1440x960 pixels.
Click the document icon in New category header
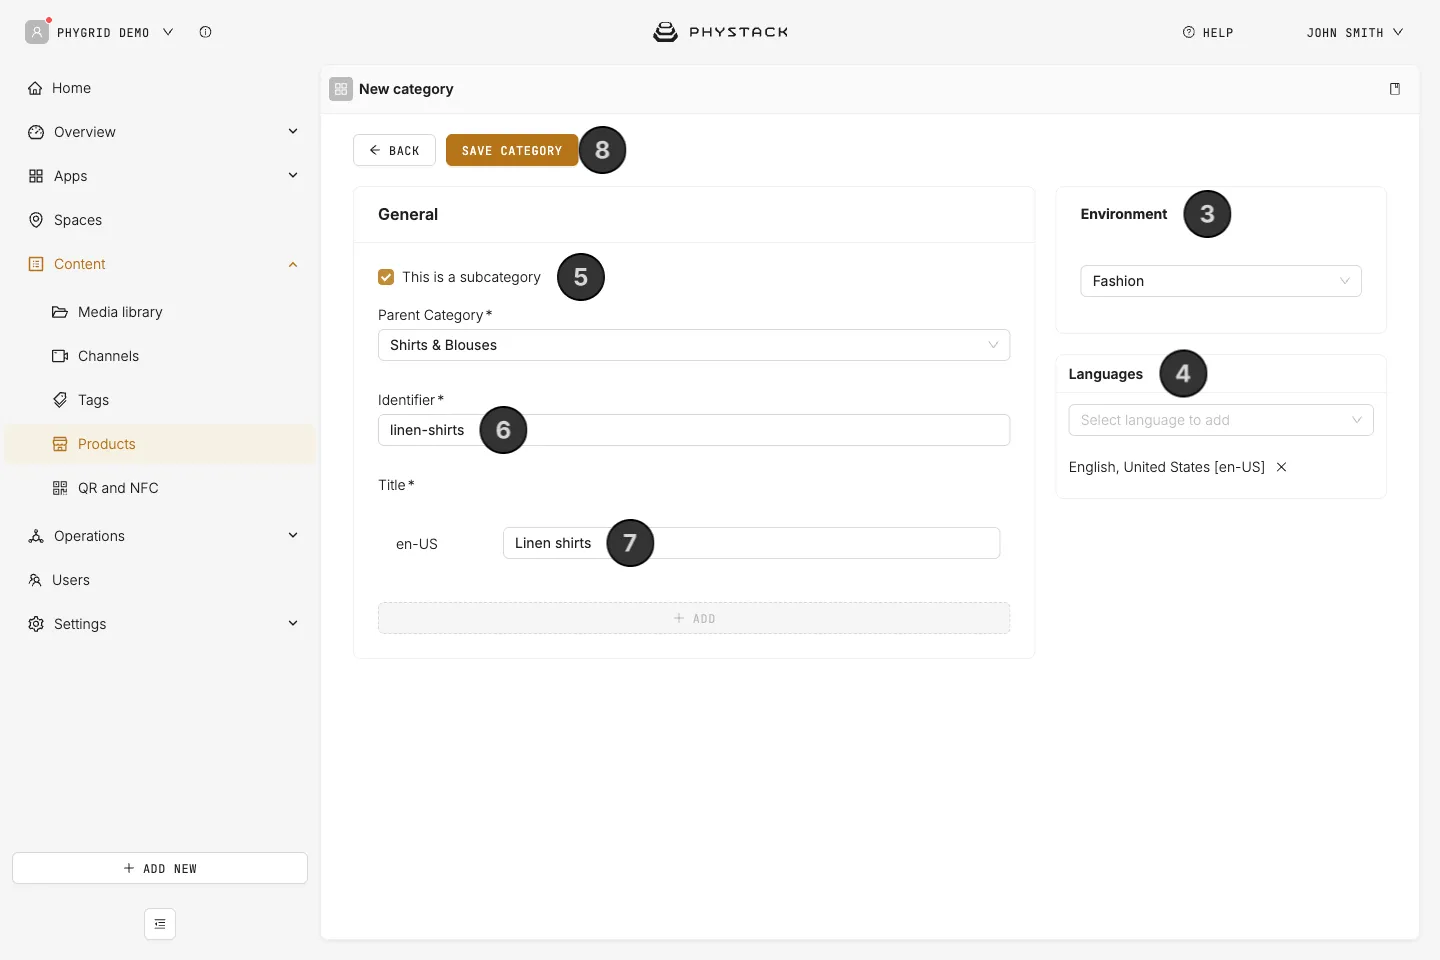point(1395,89)
